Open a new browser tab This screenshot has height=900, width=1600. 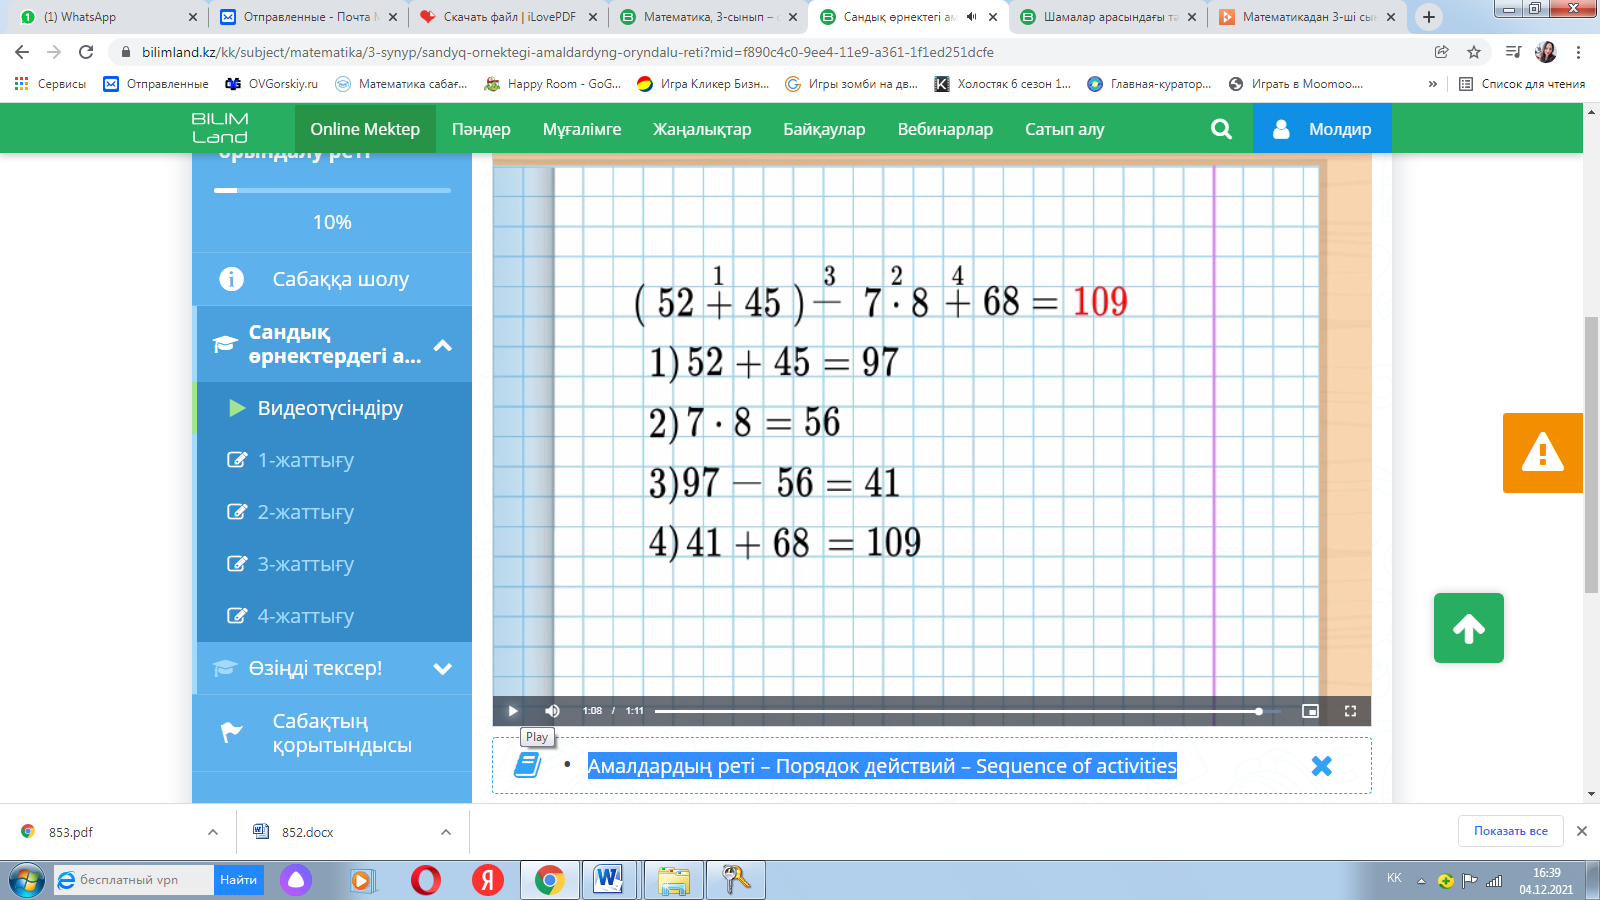1429,17
